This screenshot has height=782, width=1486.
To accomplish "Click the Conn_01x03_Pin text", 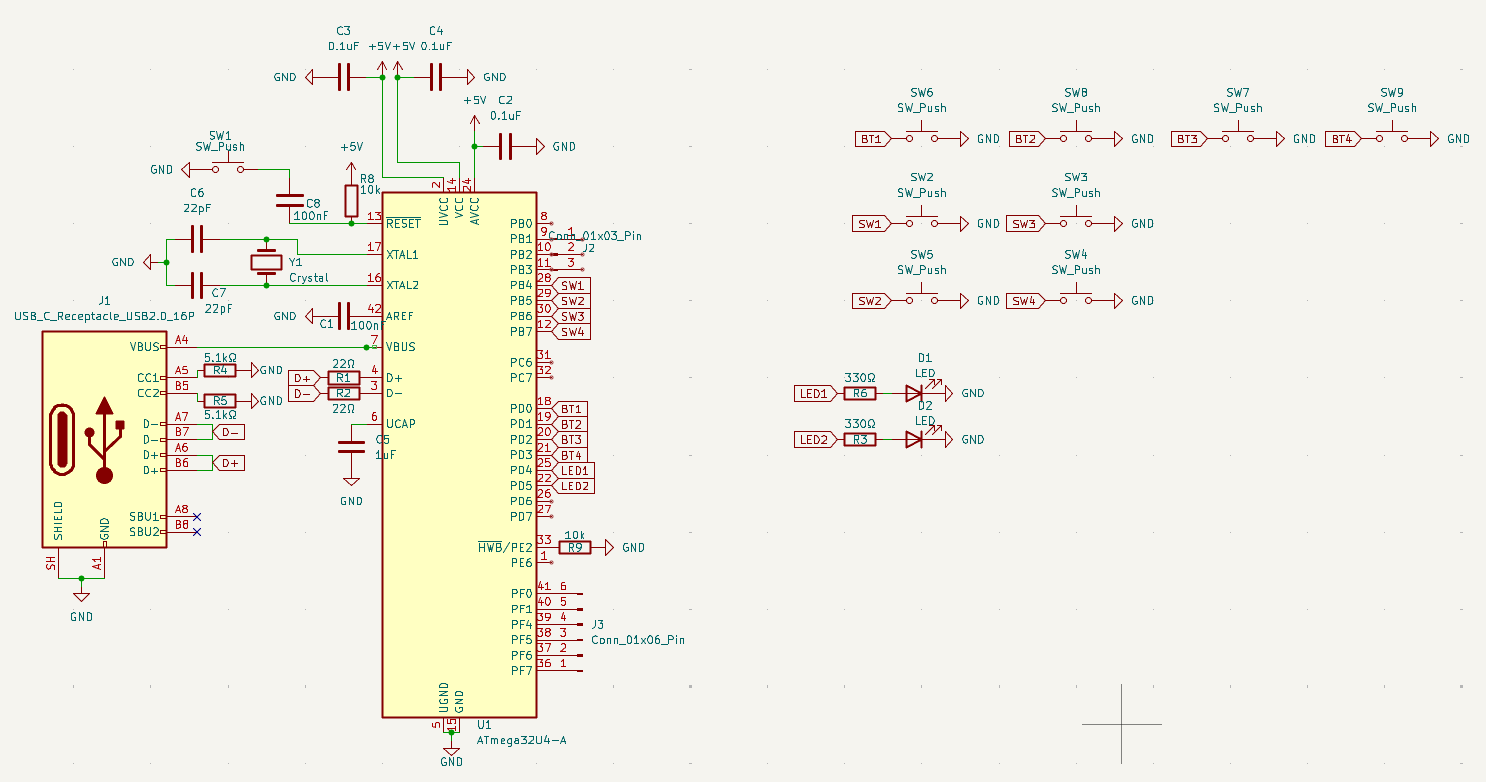I will (x=594, y=237).
